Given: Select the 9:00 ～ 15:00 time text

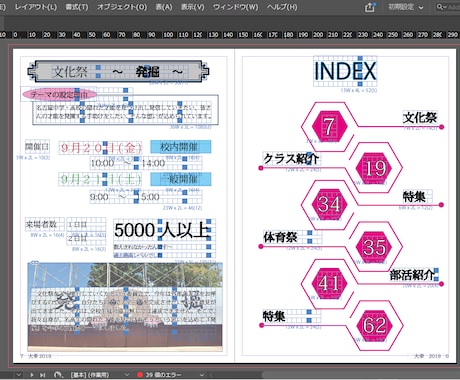Looking at the screenshot, I should click(x=146, y=197).
